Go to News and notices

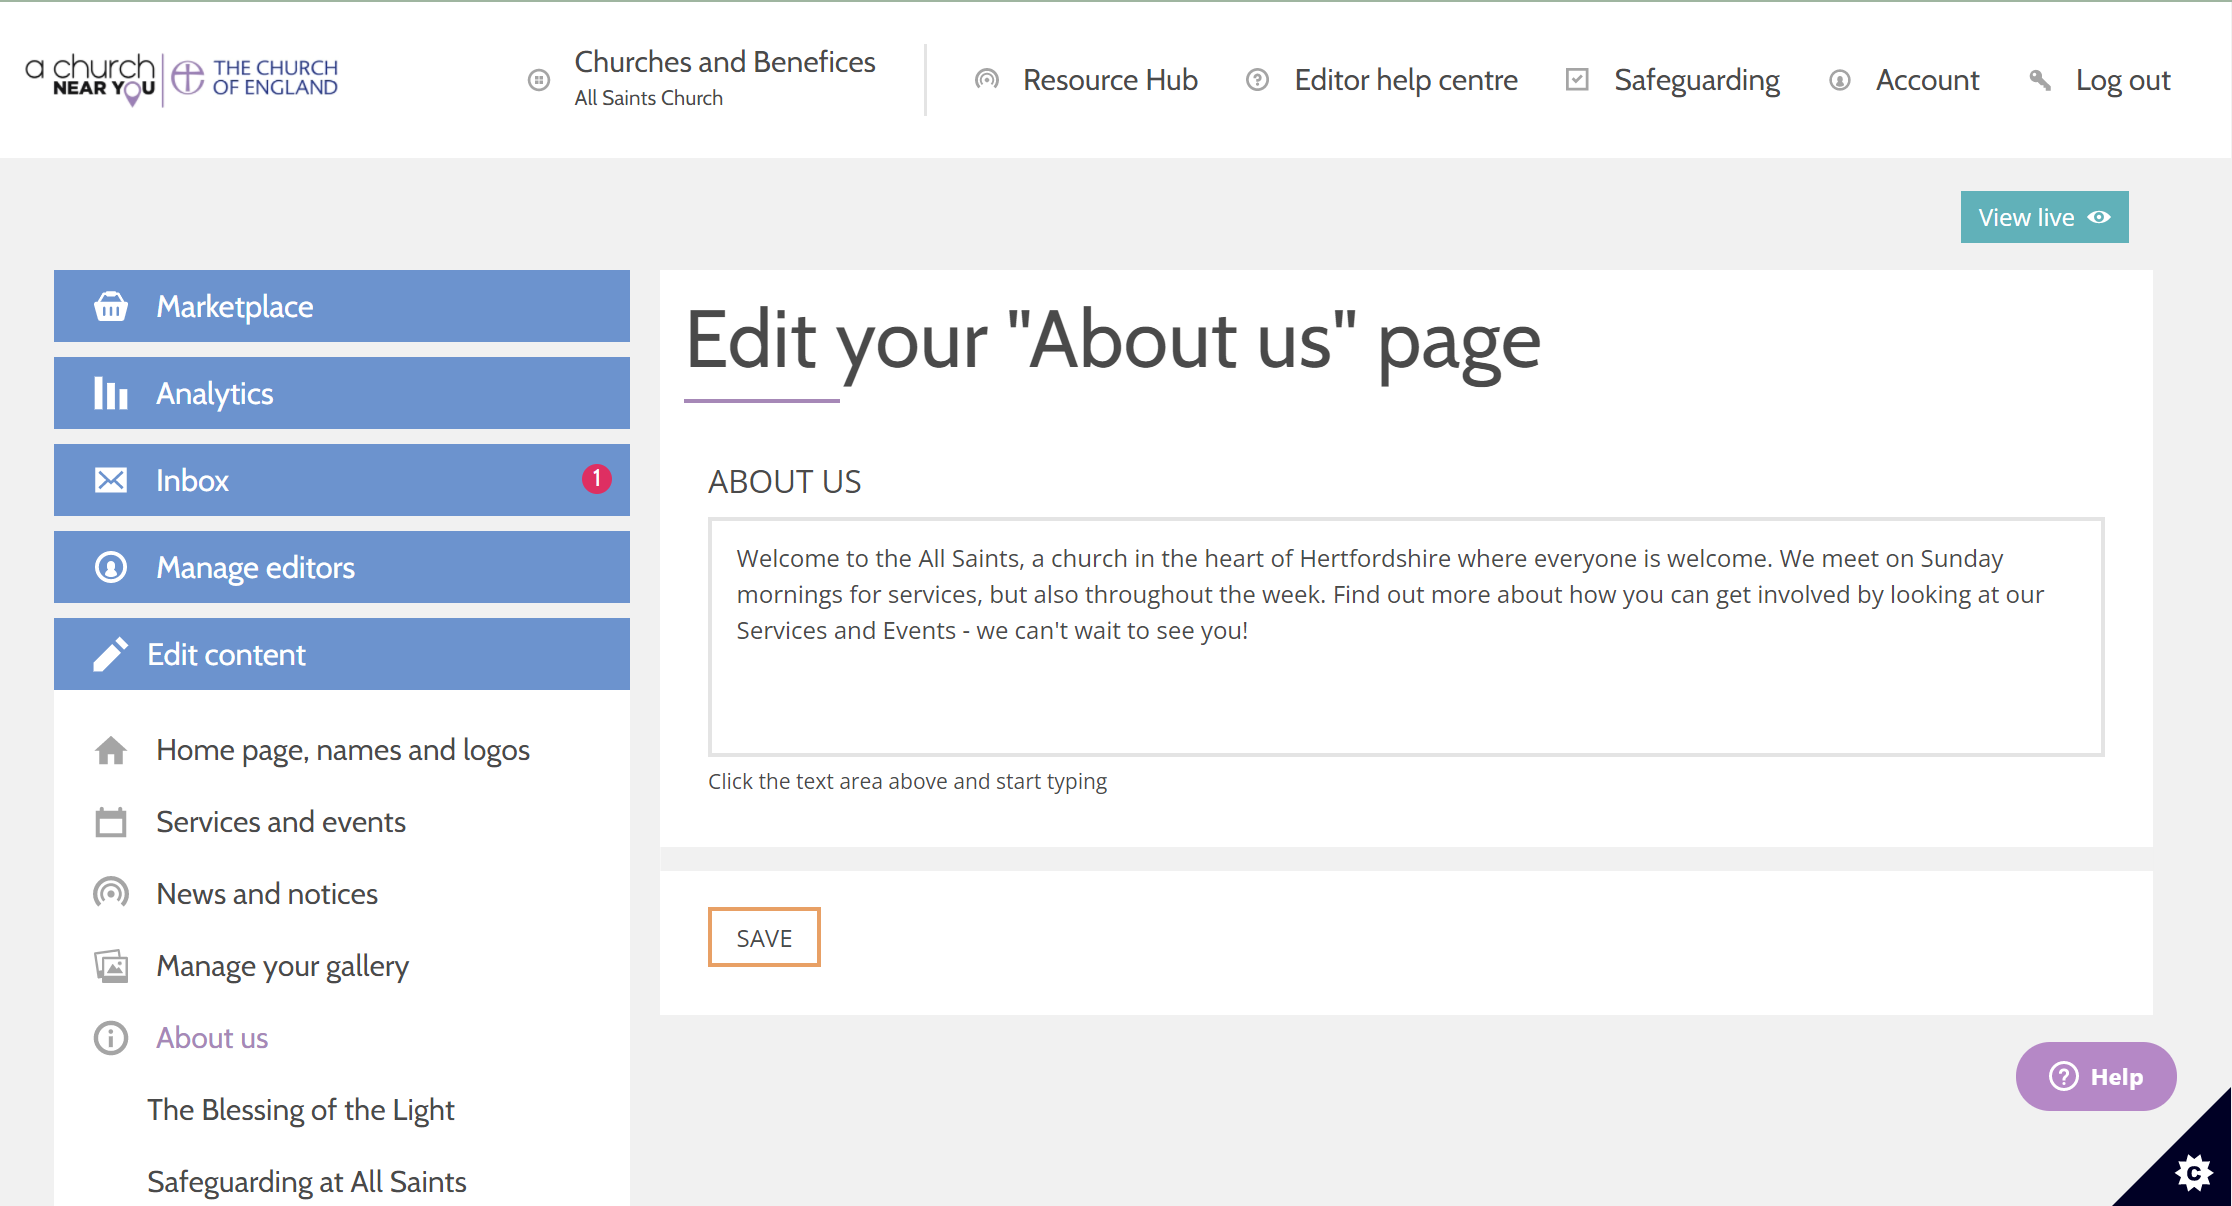(x=267, y=894)
